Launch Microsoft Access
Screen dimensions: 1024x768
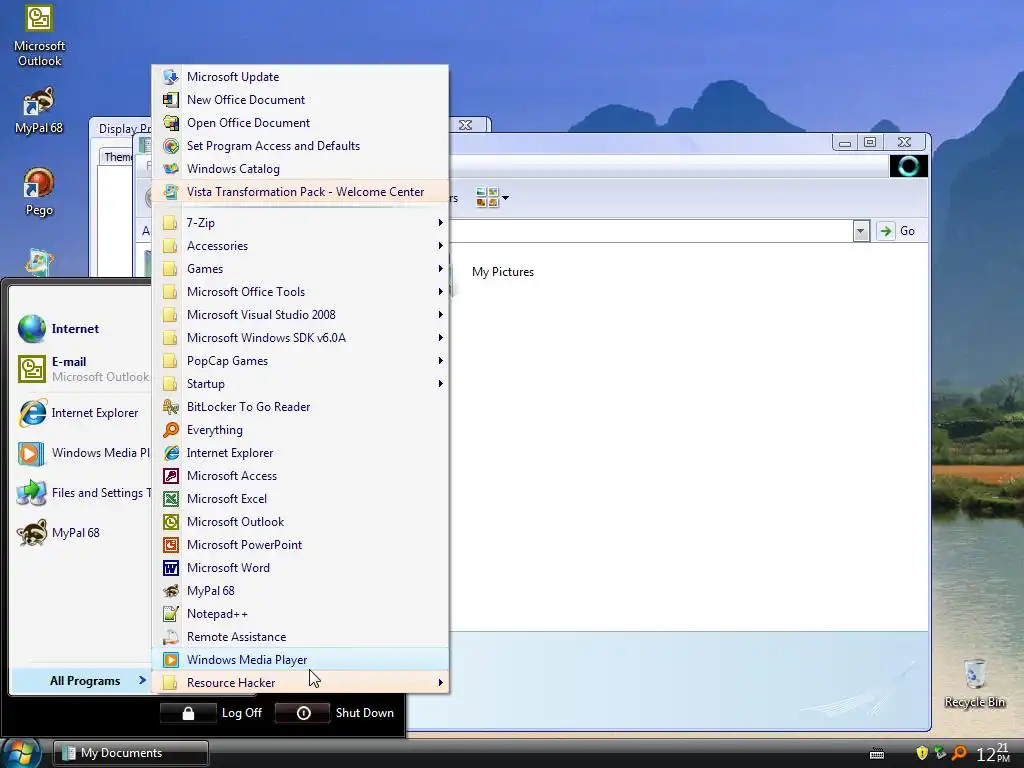[300, 476]
